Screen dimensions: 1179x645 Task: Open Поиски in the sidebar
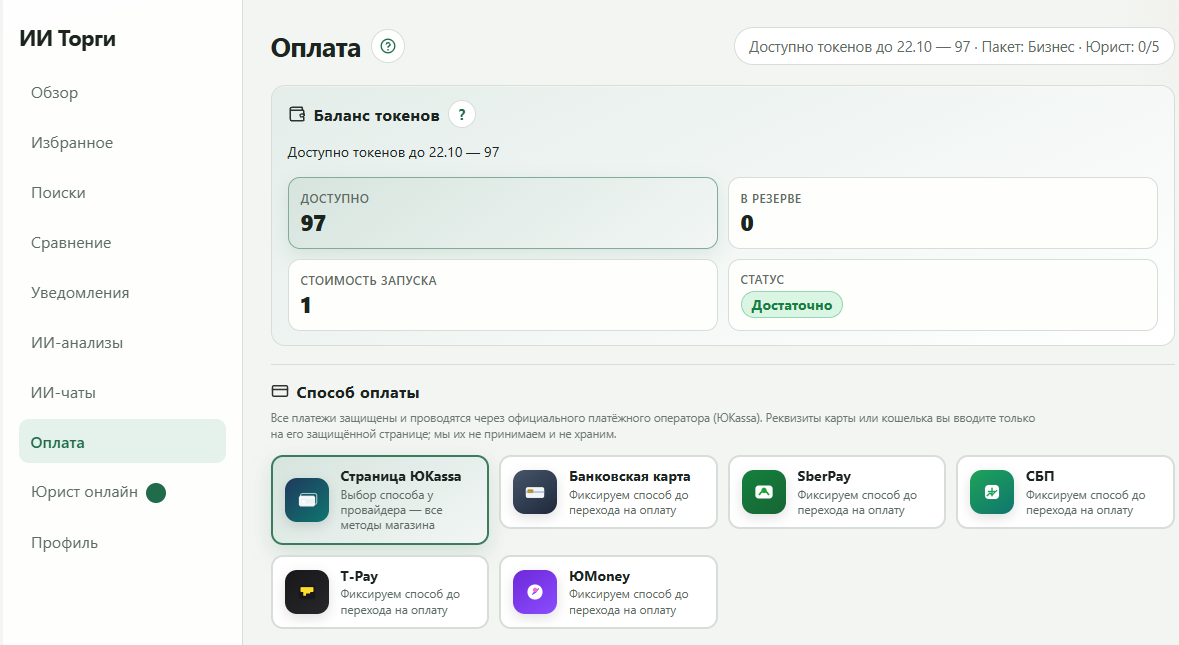coord(122,192)
